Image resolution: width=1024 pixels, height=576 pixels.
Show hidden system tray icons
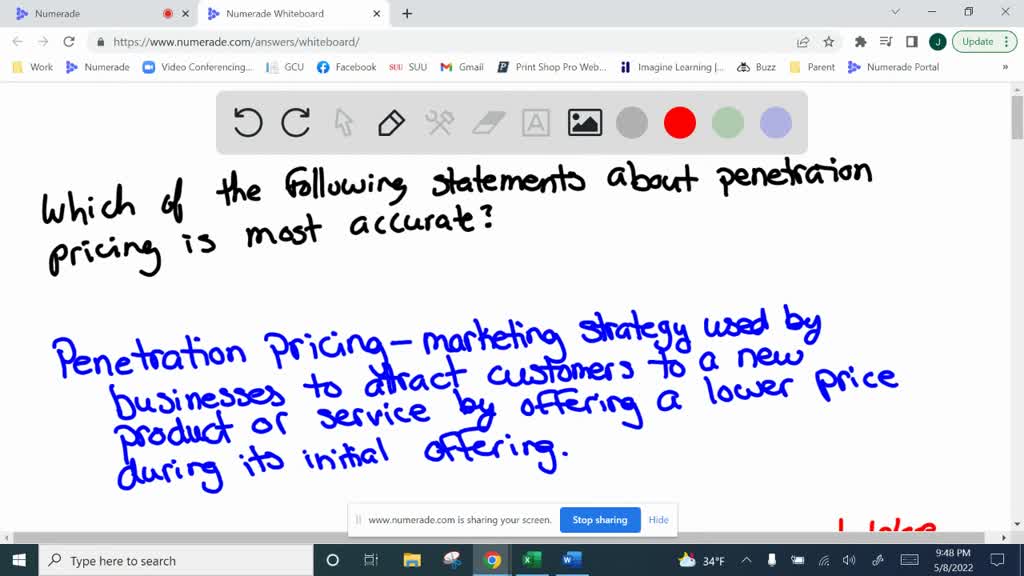[x=746, y=560]
